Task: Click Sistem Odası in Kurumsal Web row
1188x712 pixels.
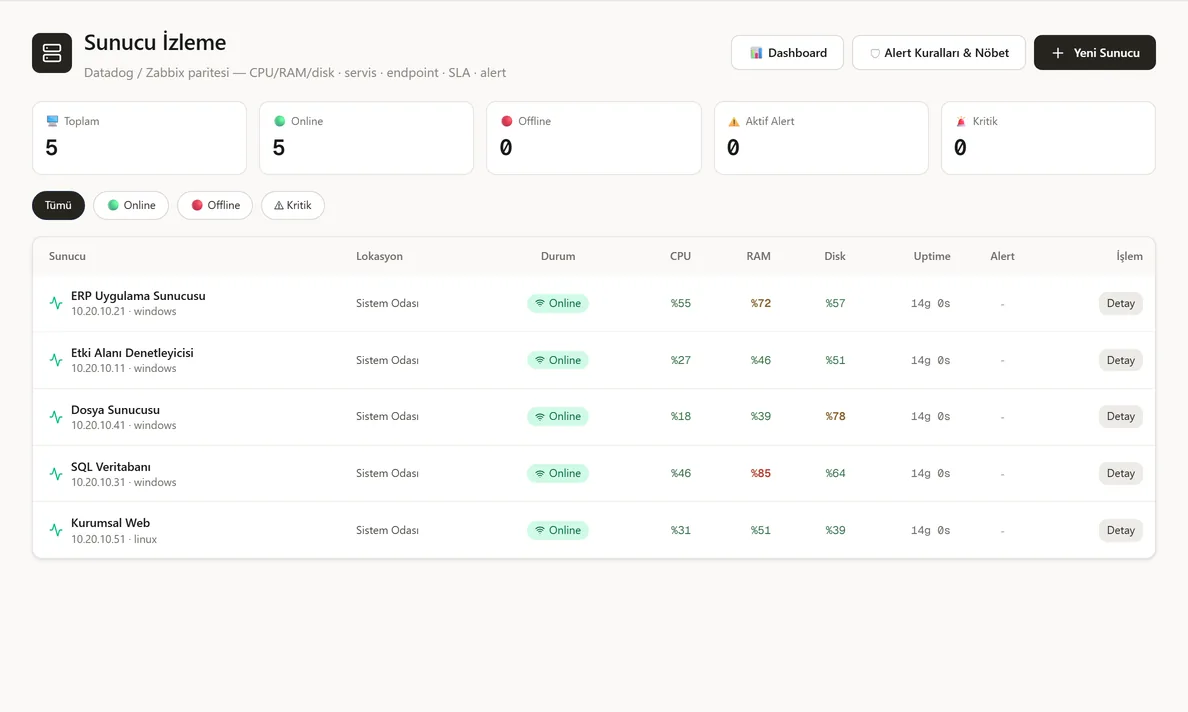Action: pos(387,530)
